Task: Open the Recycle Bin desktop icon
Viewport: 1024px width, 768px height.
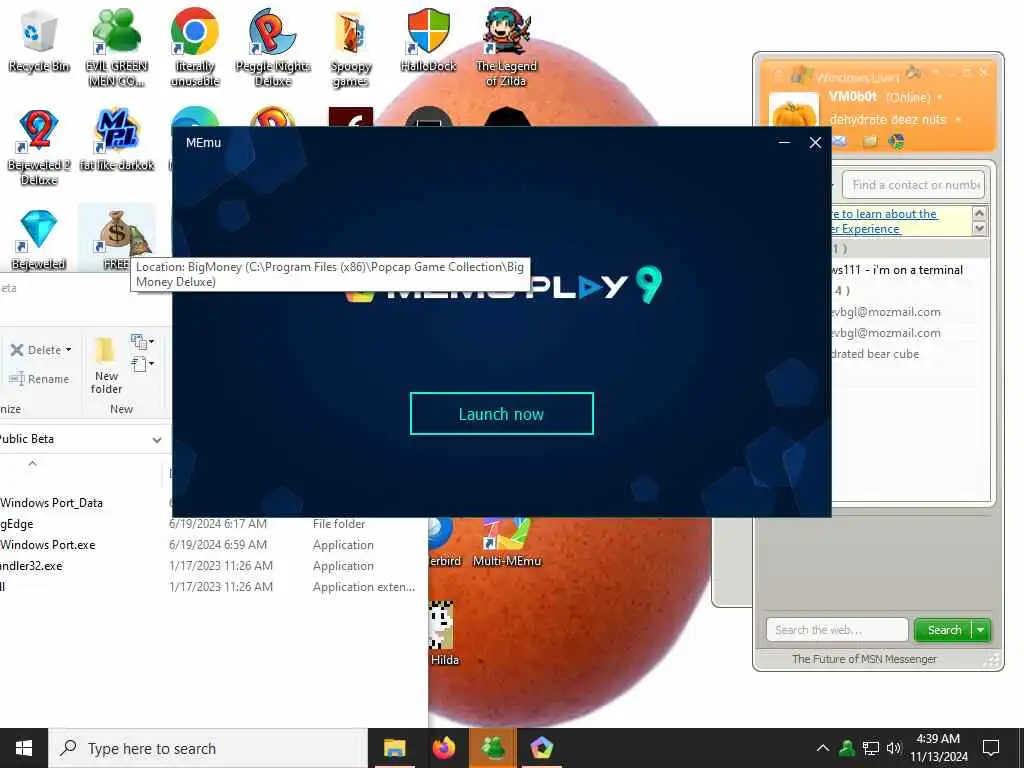Action: pyautogui.click(x=38, y=40)
